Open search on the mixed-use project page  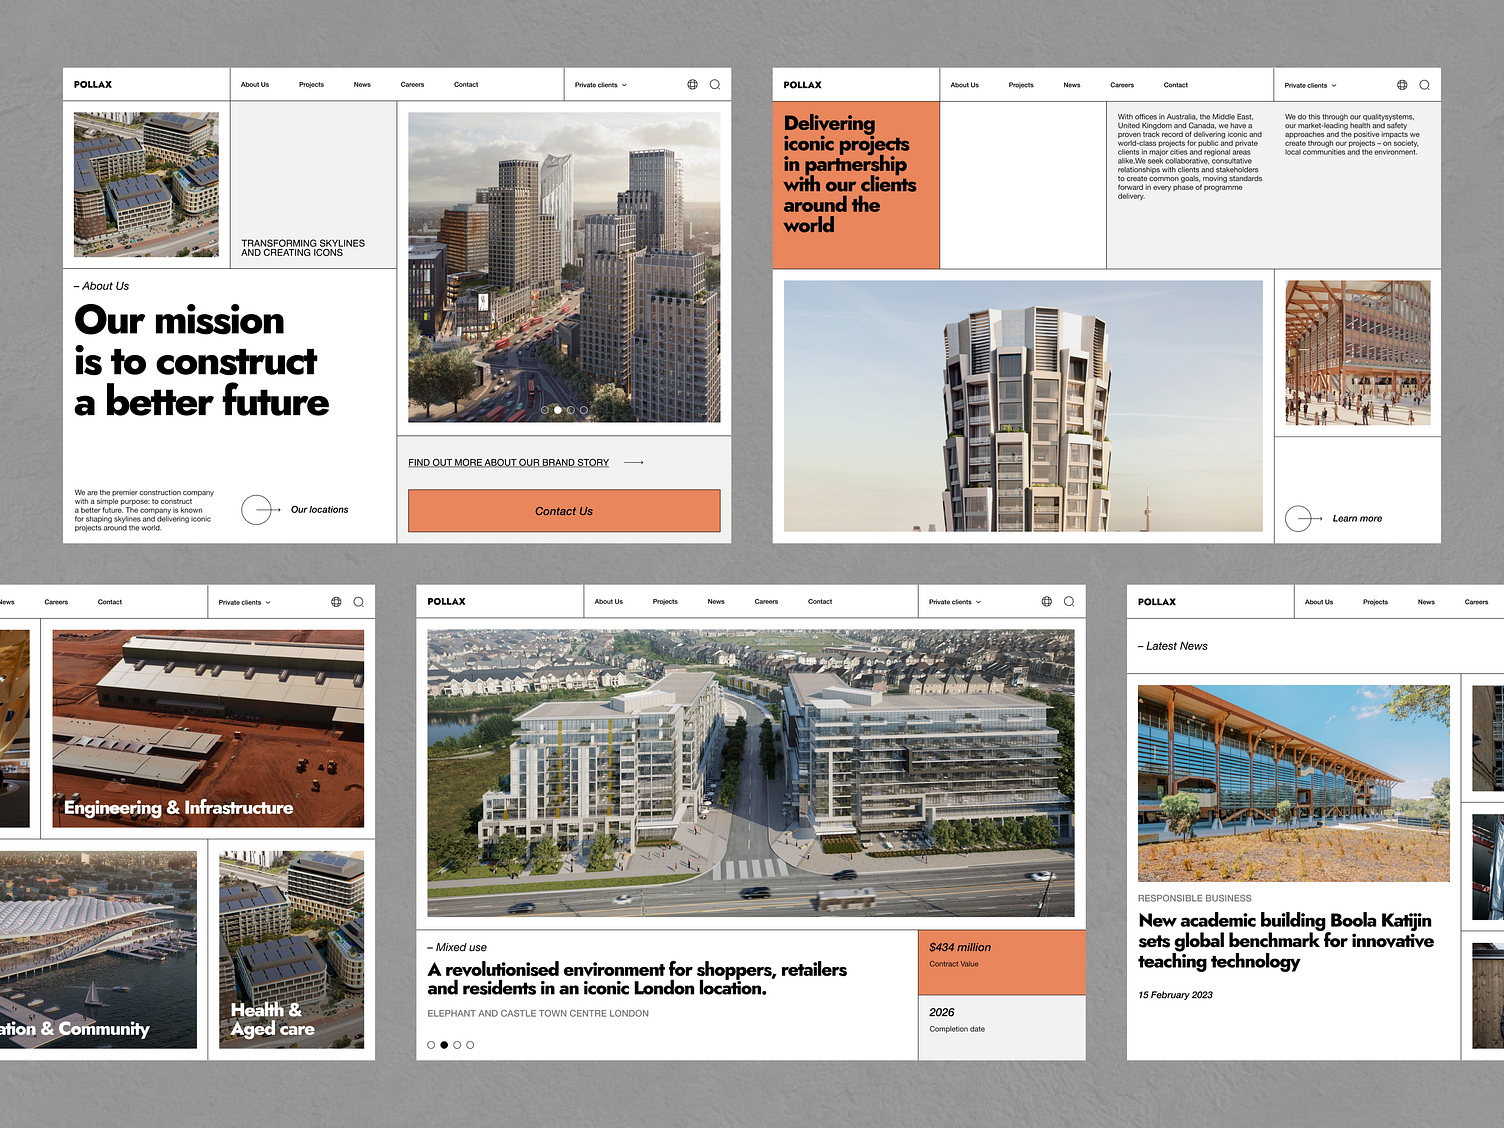[1069, 601]
